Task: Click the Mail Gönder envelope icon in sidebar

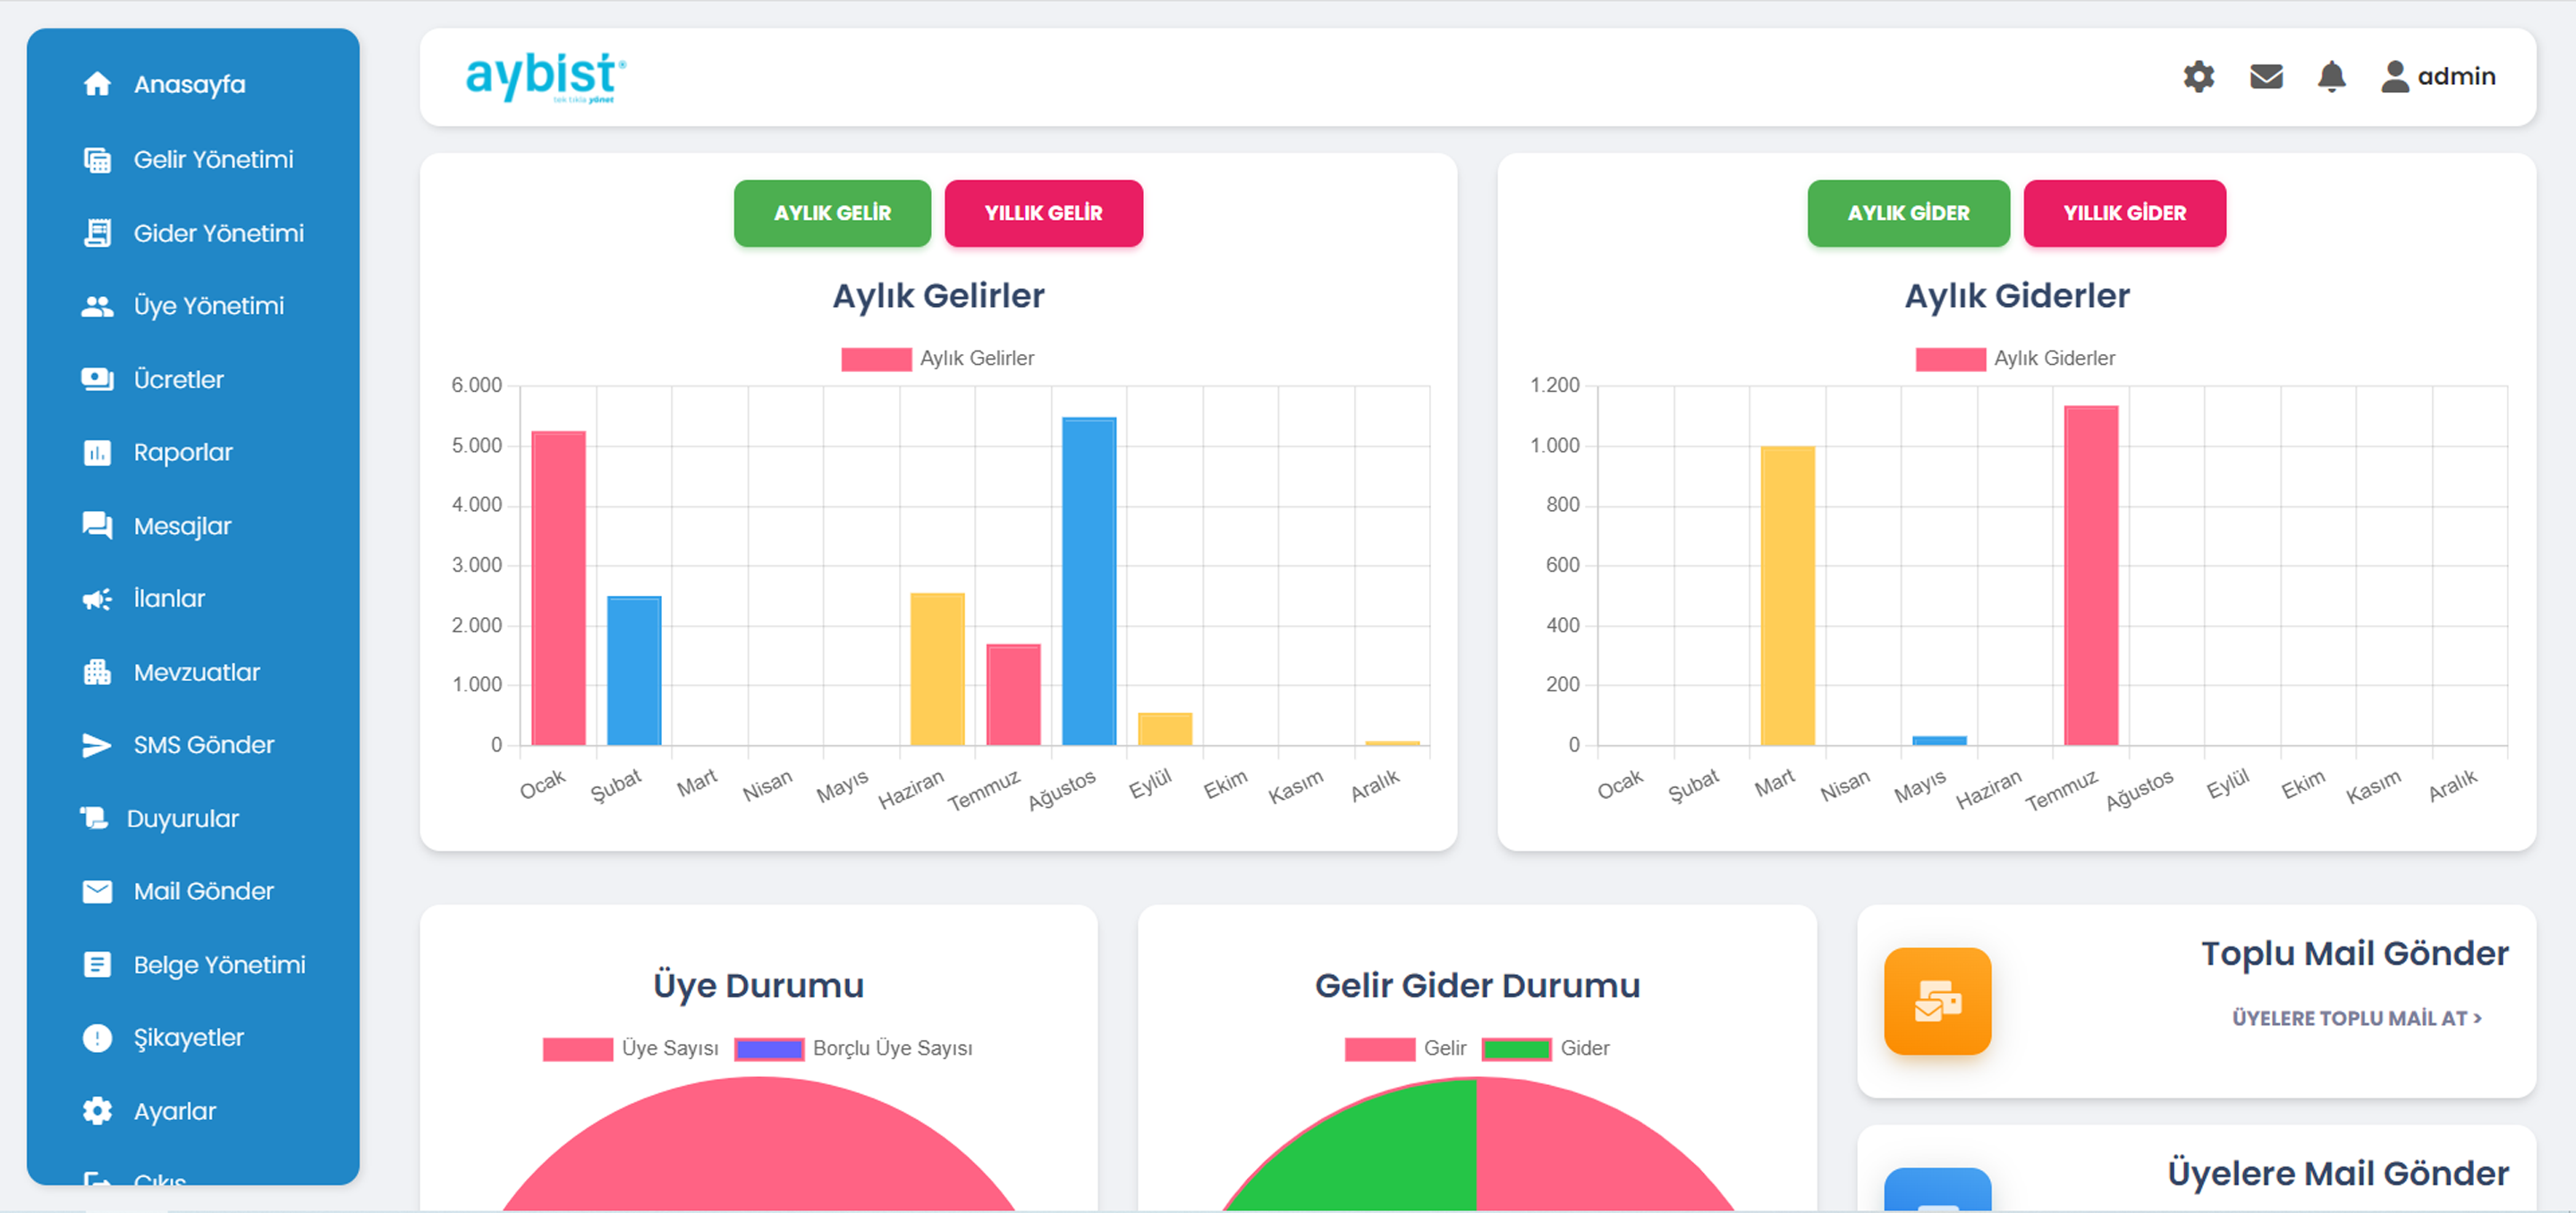Action: coord(97,891)
